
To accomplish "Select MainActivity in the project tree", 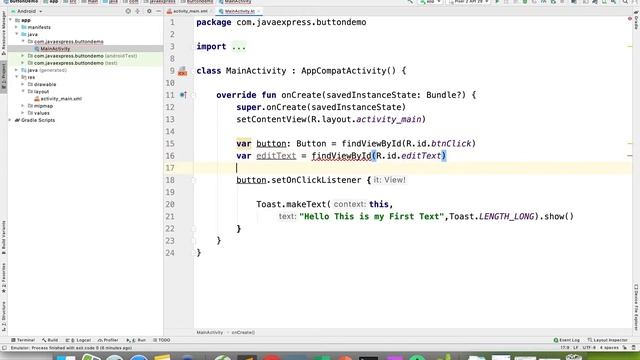I will 55,49.
